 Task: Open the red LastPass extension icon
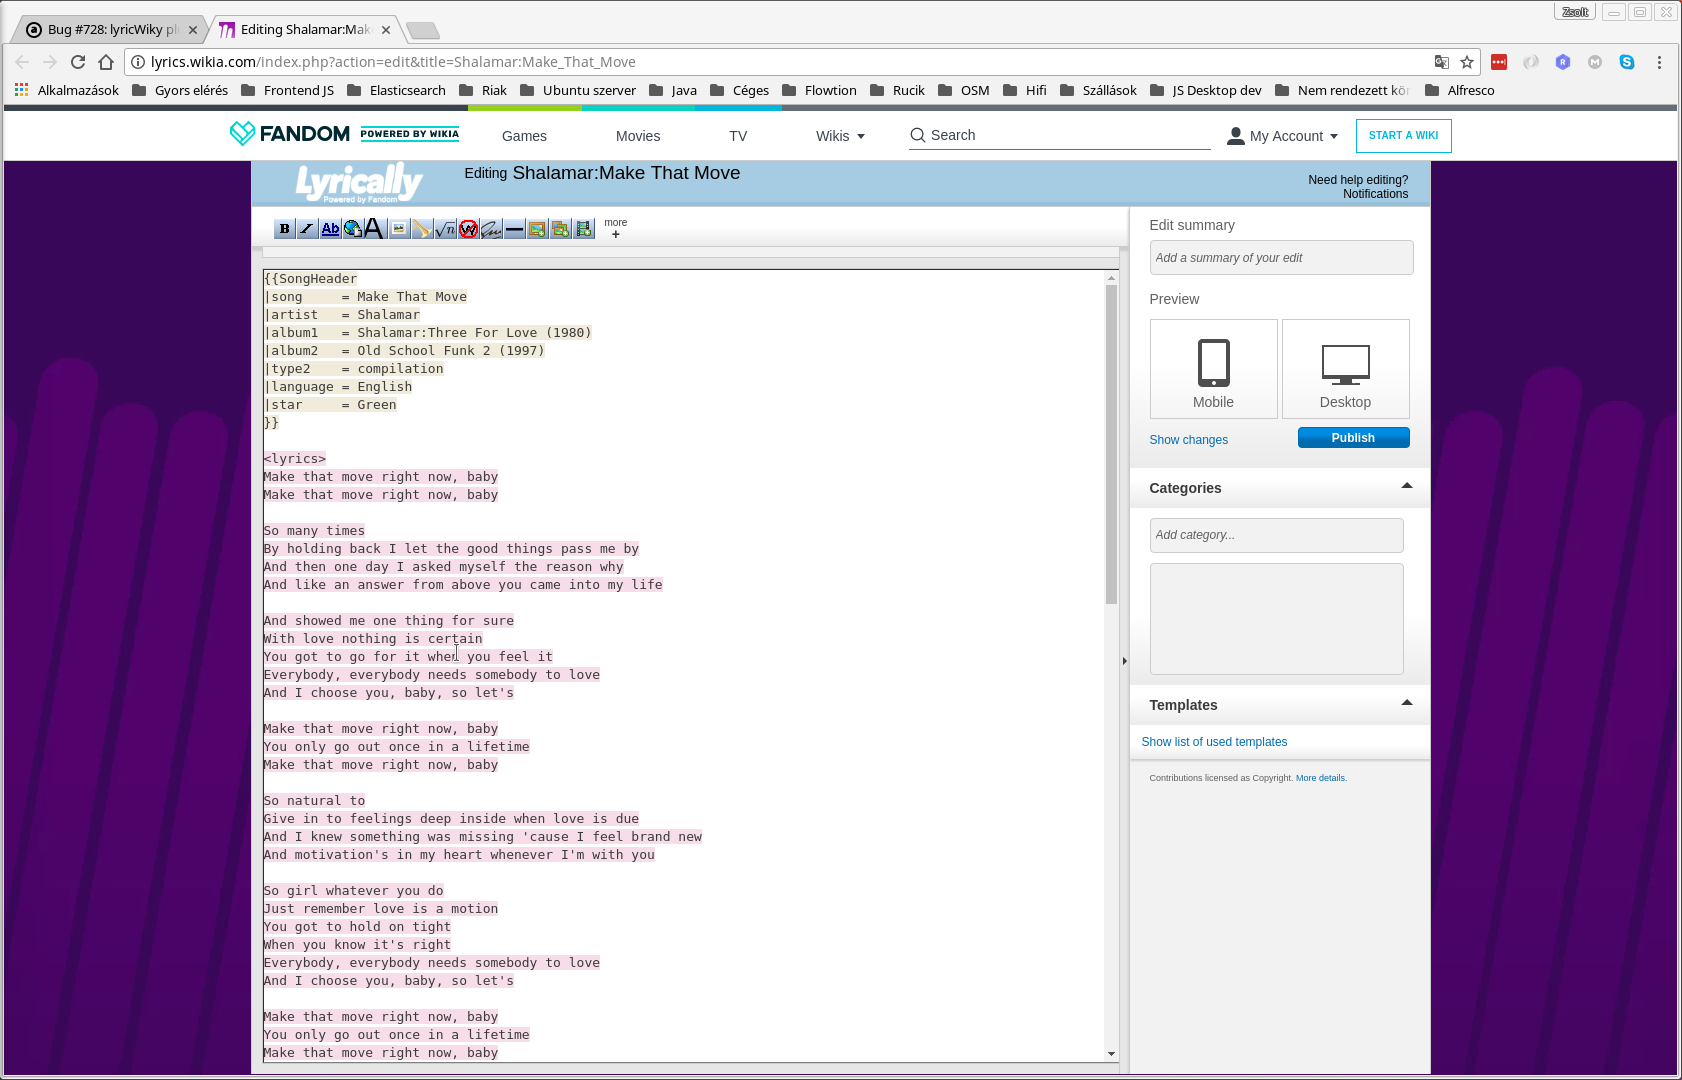point(1499,62)
